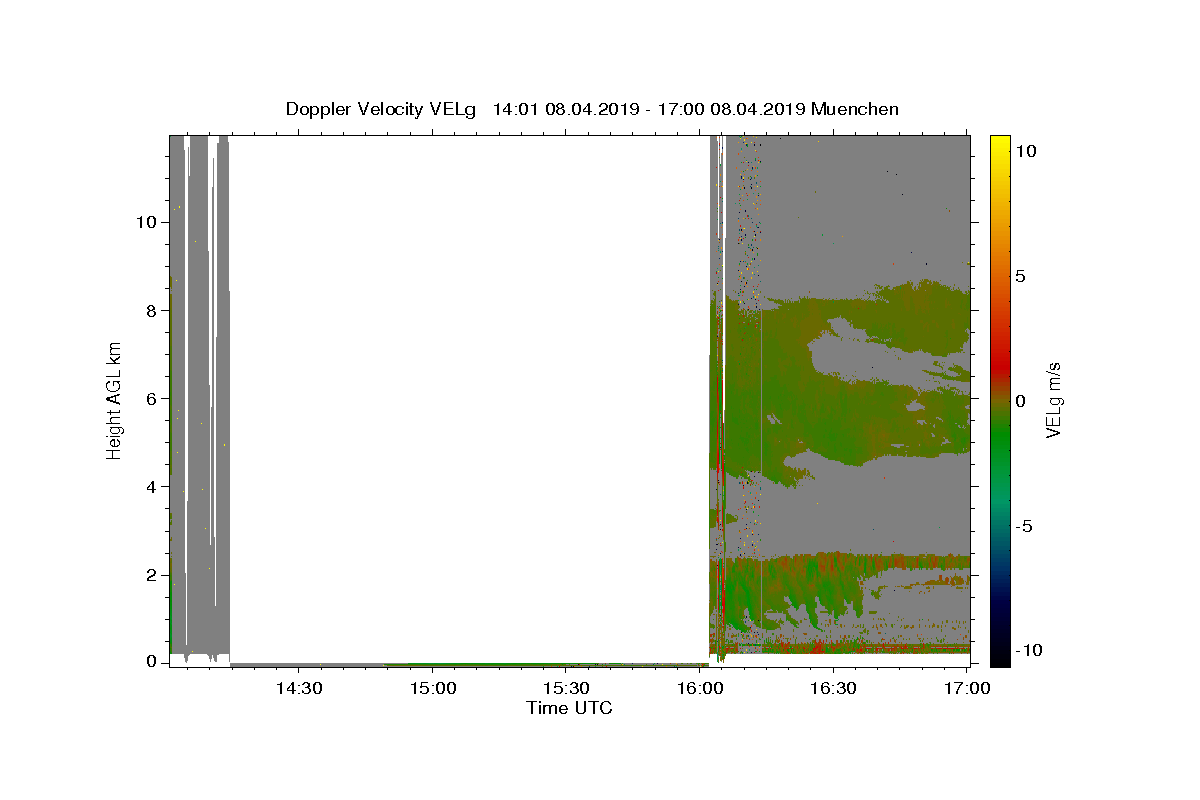1200x800 pixels.
Task: Click the '17:00' time tick label
Action: tap(967, 689)
